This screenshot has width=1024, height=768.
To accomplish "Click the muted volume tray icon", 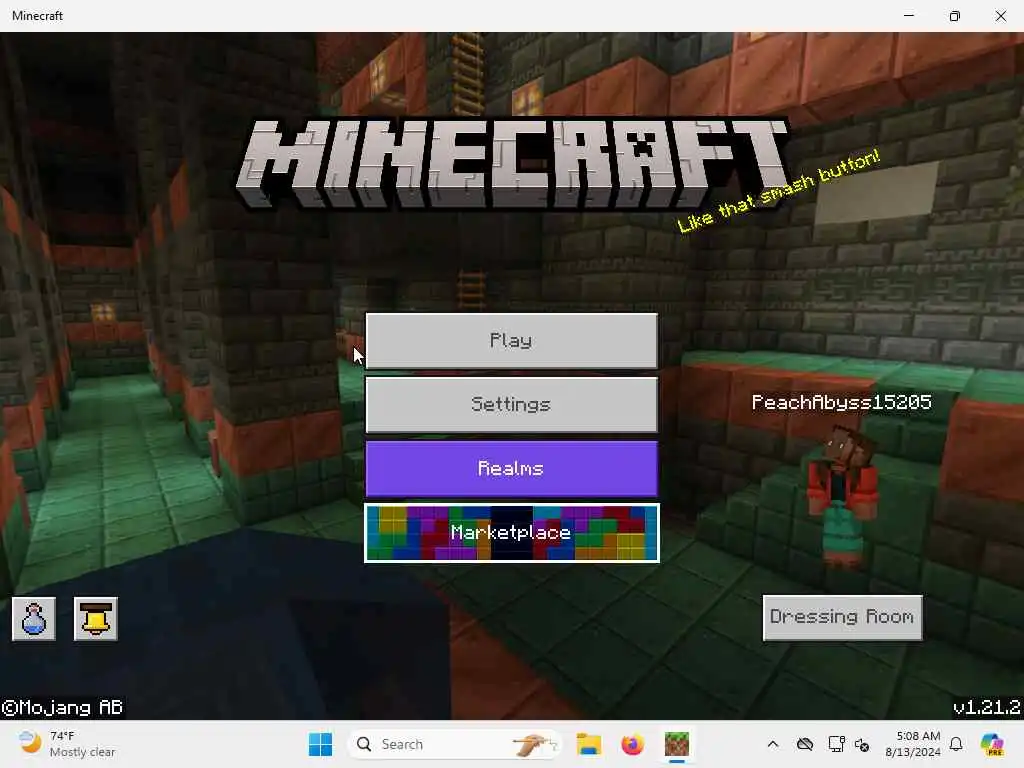I will [862, 745].
